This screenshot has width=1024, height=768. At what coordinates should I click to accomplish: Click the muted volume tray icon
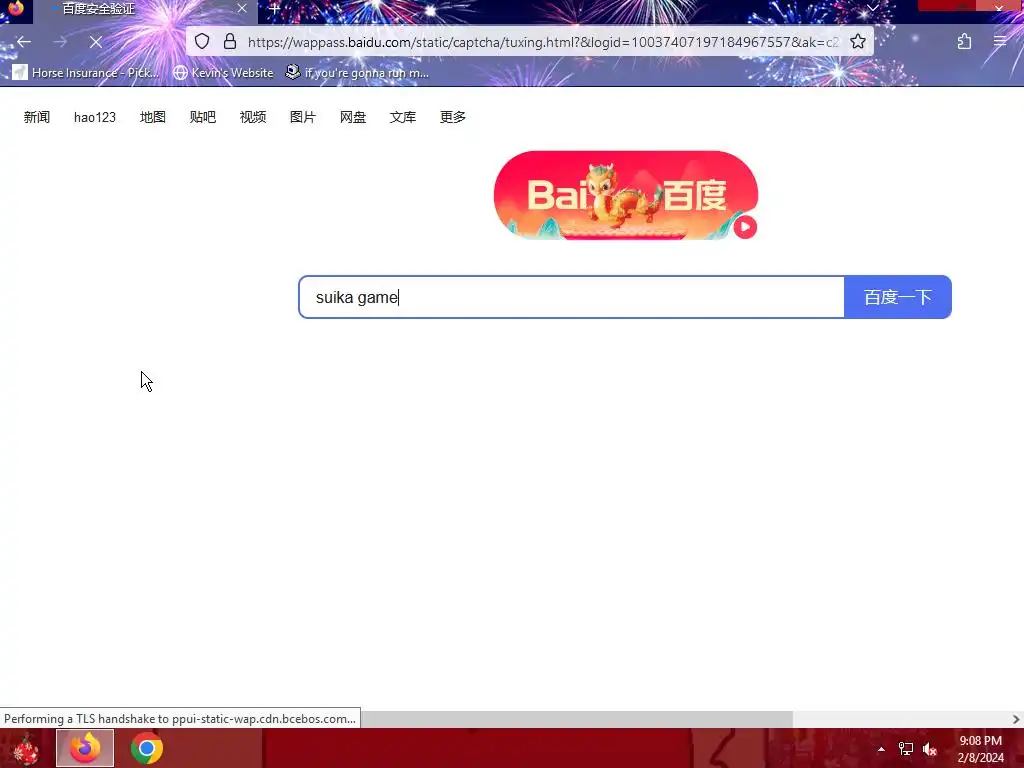[x=930, y=749]
